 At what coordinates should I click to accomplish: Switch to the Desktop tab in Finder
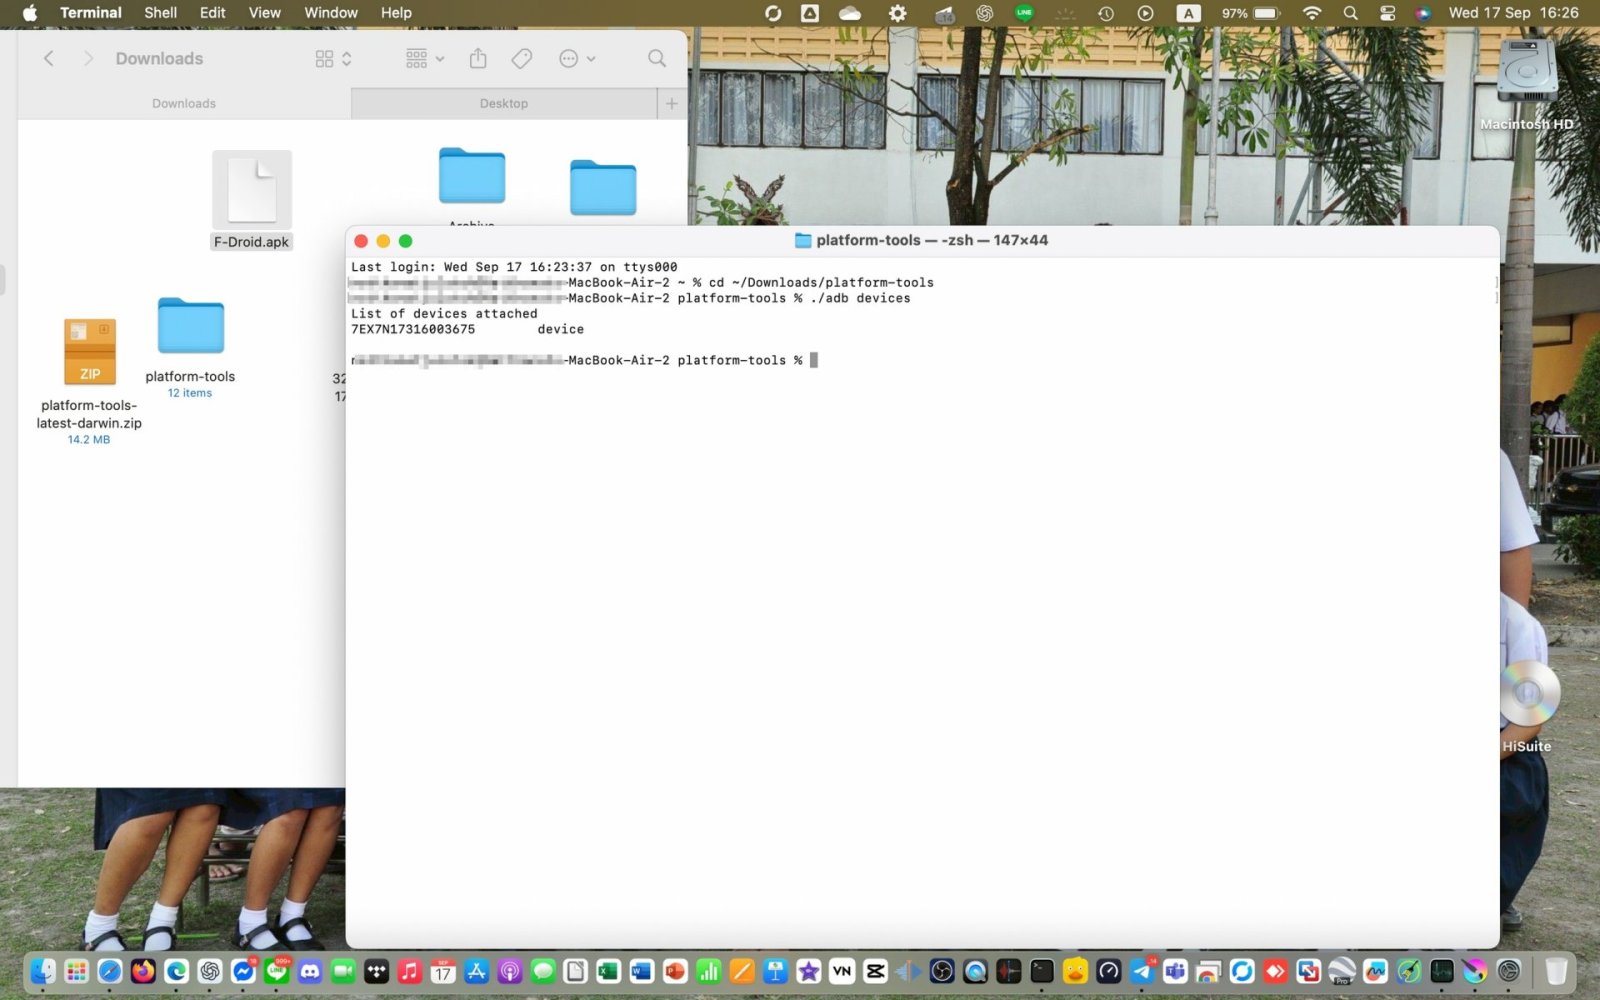point(503,103)
